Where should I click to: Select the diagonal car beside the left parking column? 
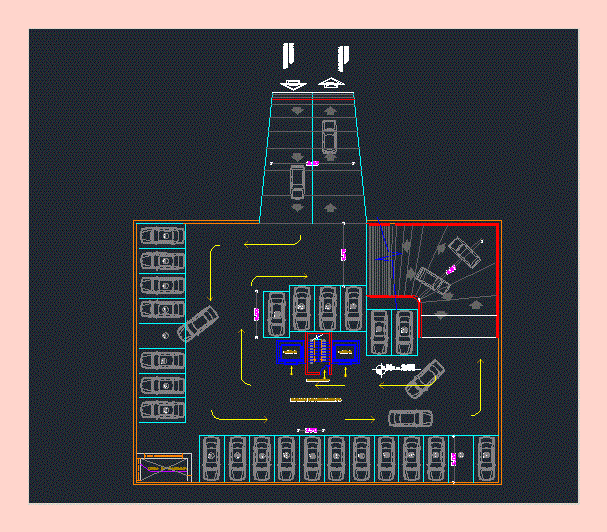click(x=198, y=324)
